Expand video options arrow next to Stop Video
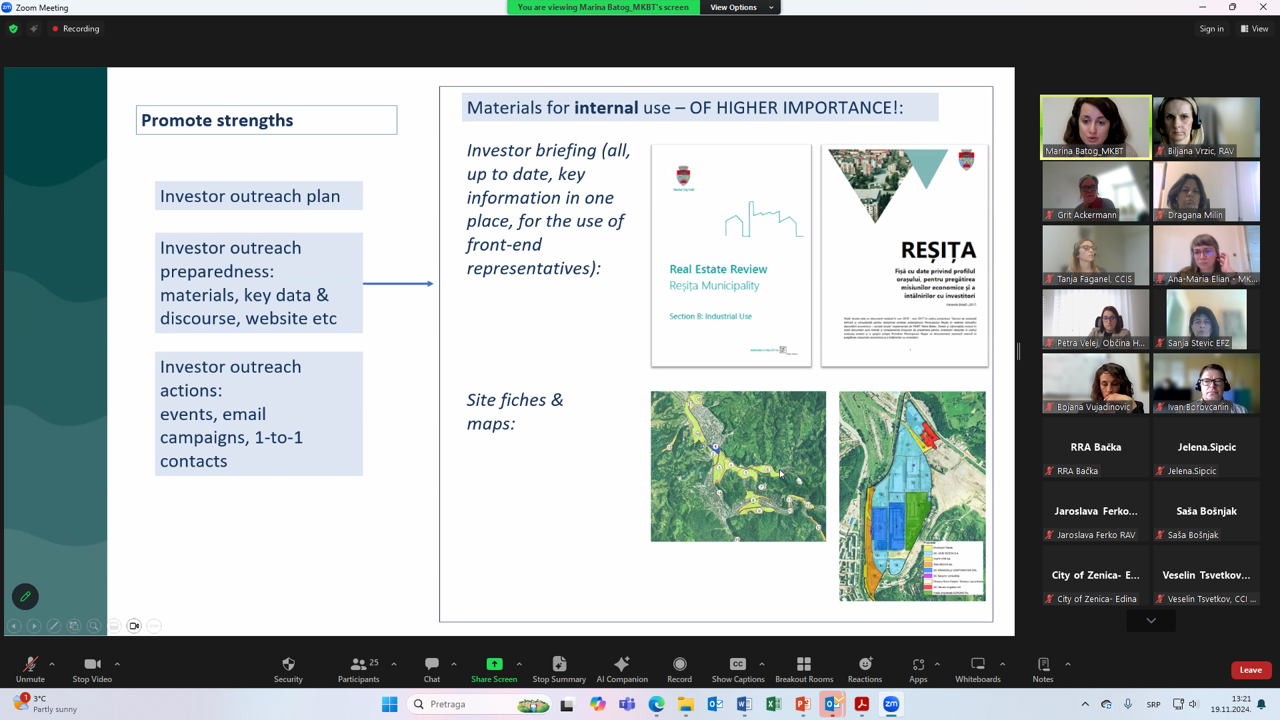This screenshot has height=720, width=1280. coord(117,664)
